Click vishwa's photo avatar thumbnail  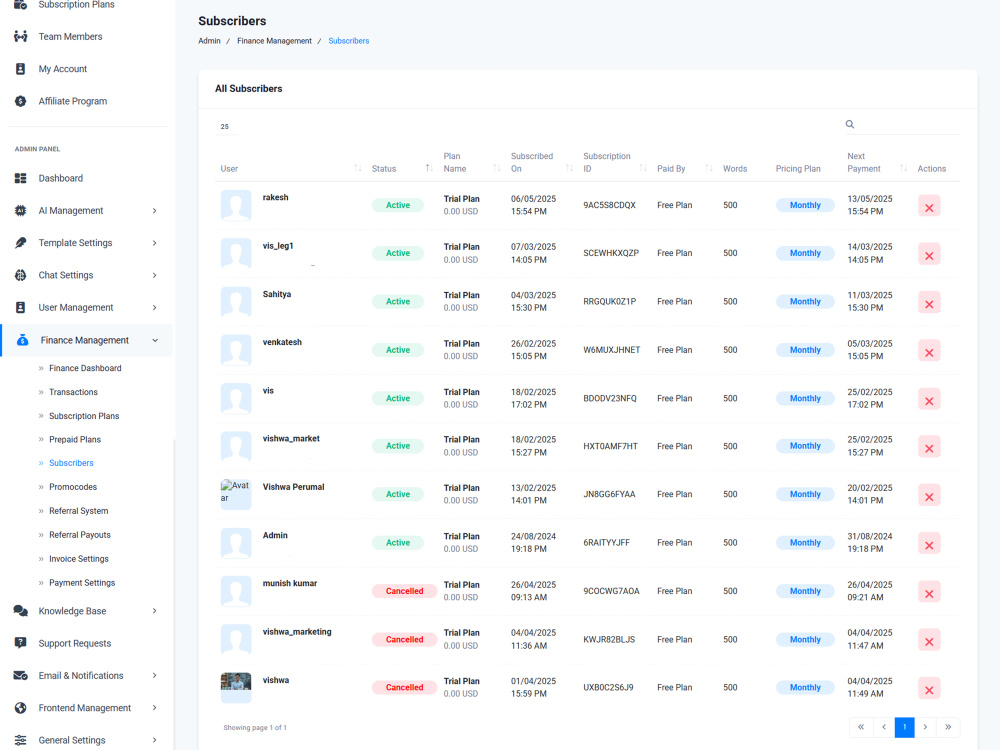click(236, 688)
